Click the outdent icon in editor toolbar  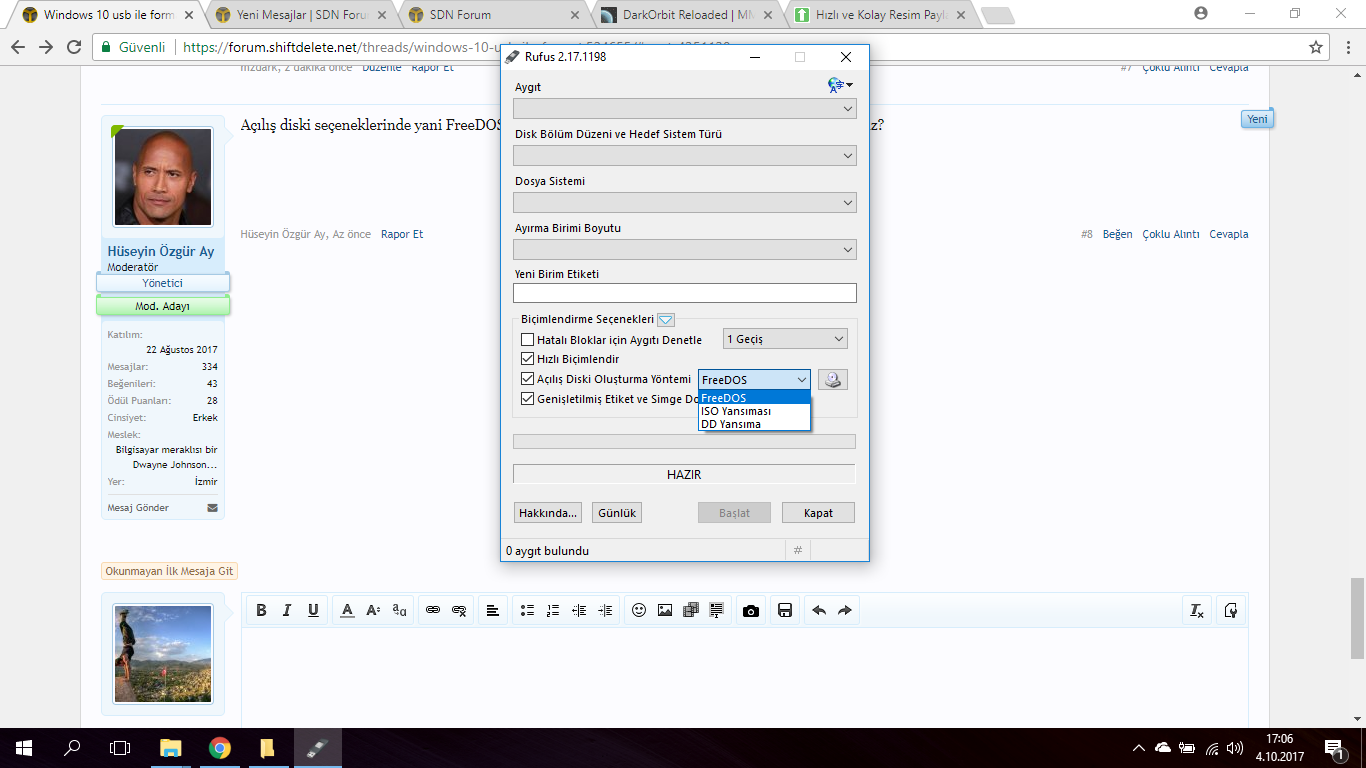coord(579,610)
